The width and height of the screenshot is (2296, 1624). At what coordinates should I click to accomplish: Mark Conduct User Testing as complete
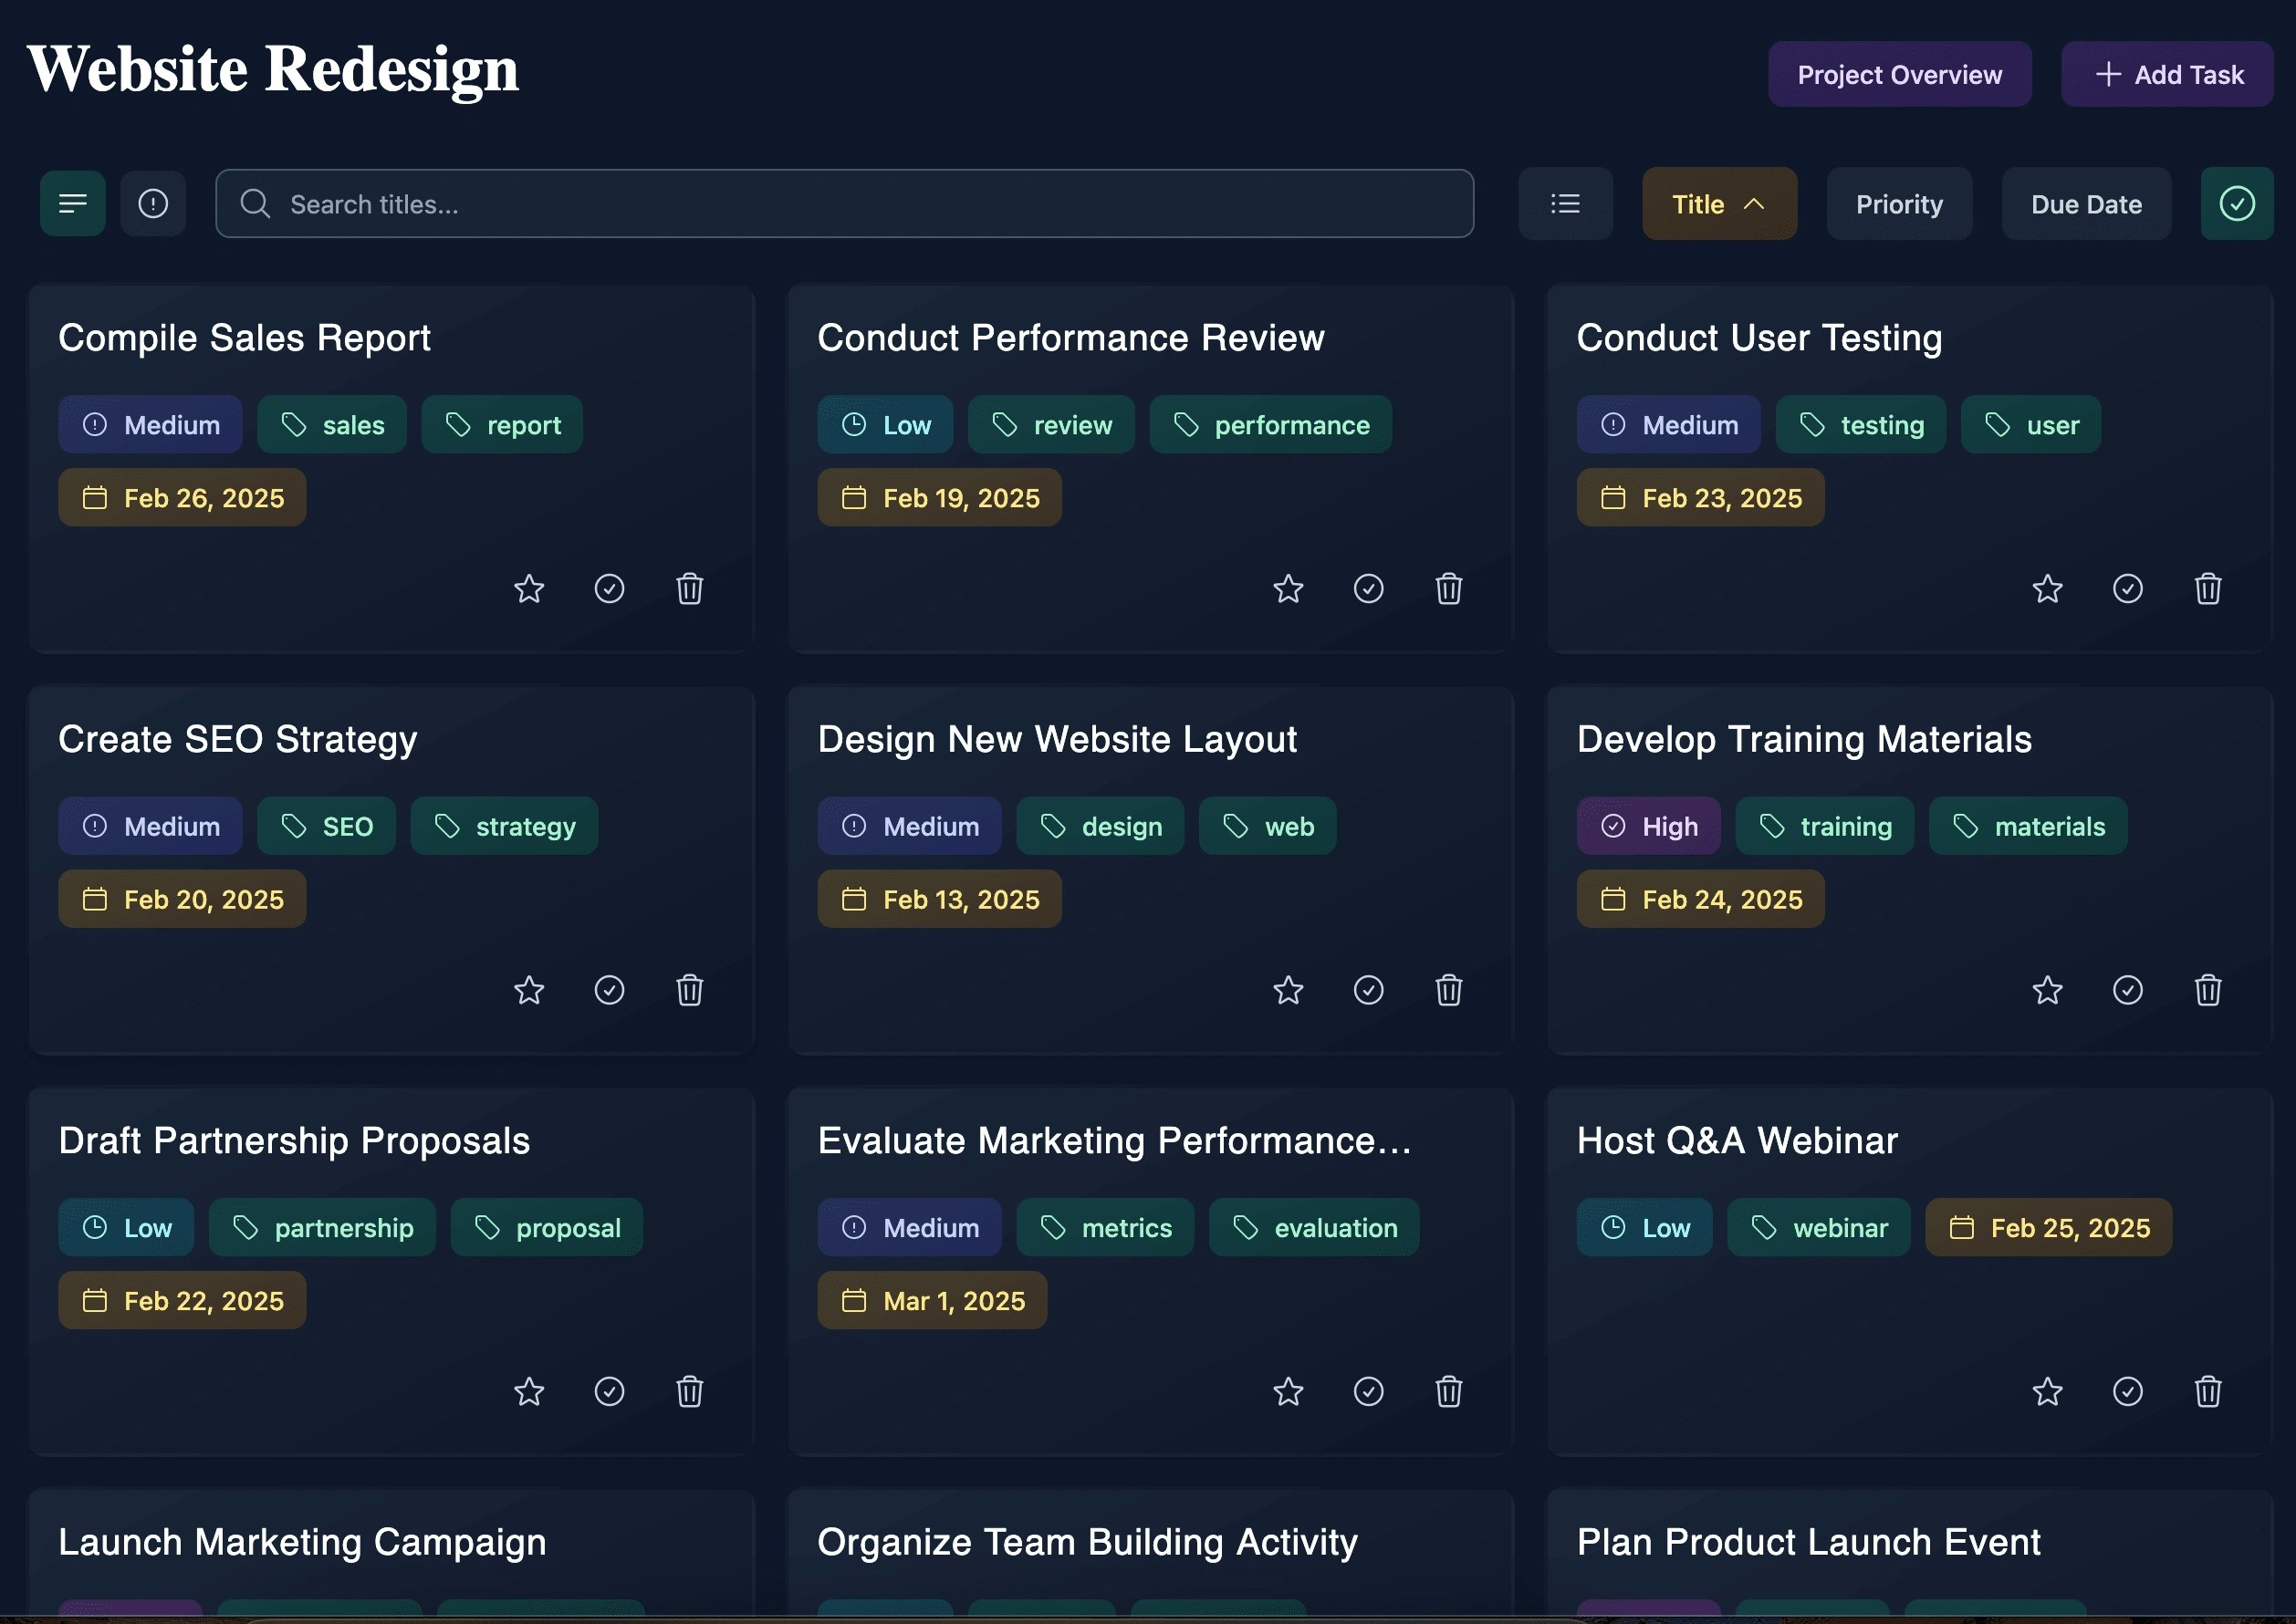click(2127, 589)
